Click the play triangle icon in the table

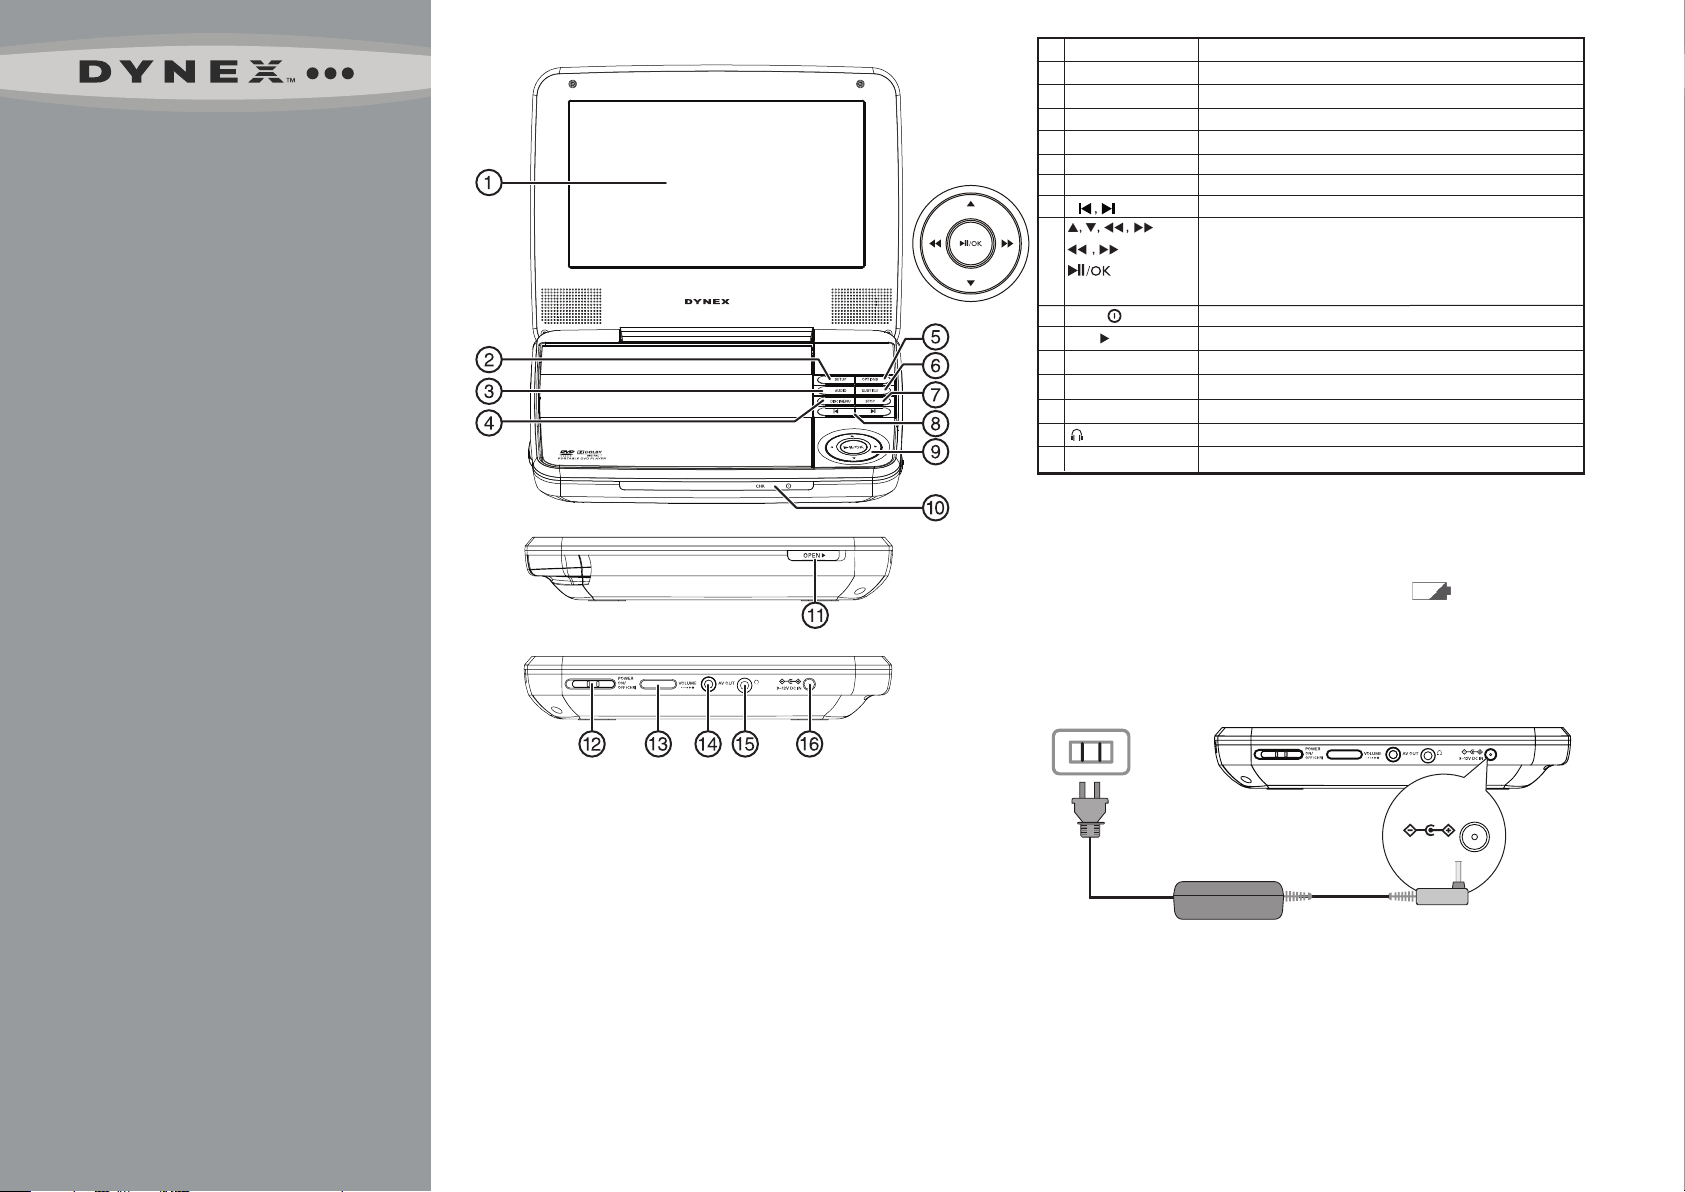click(1105, 340)
